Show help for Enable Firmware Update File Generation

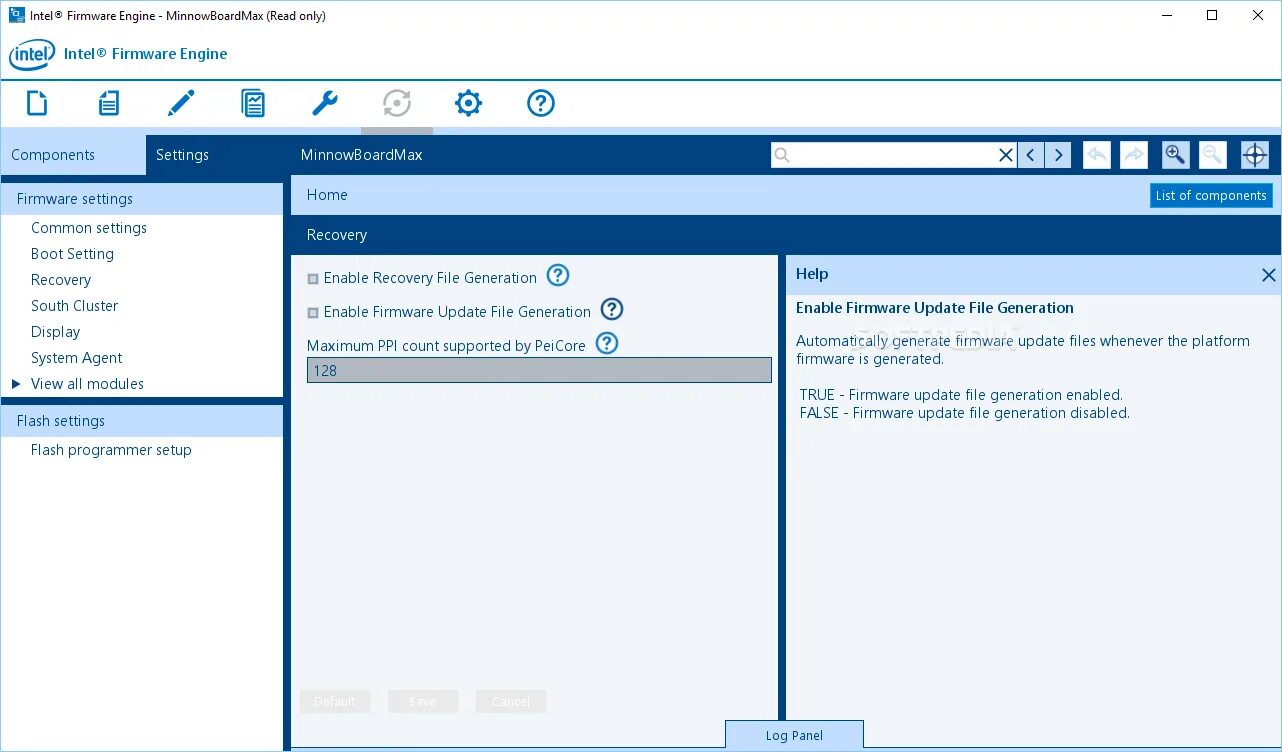[612, 310]
